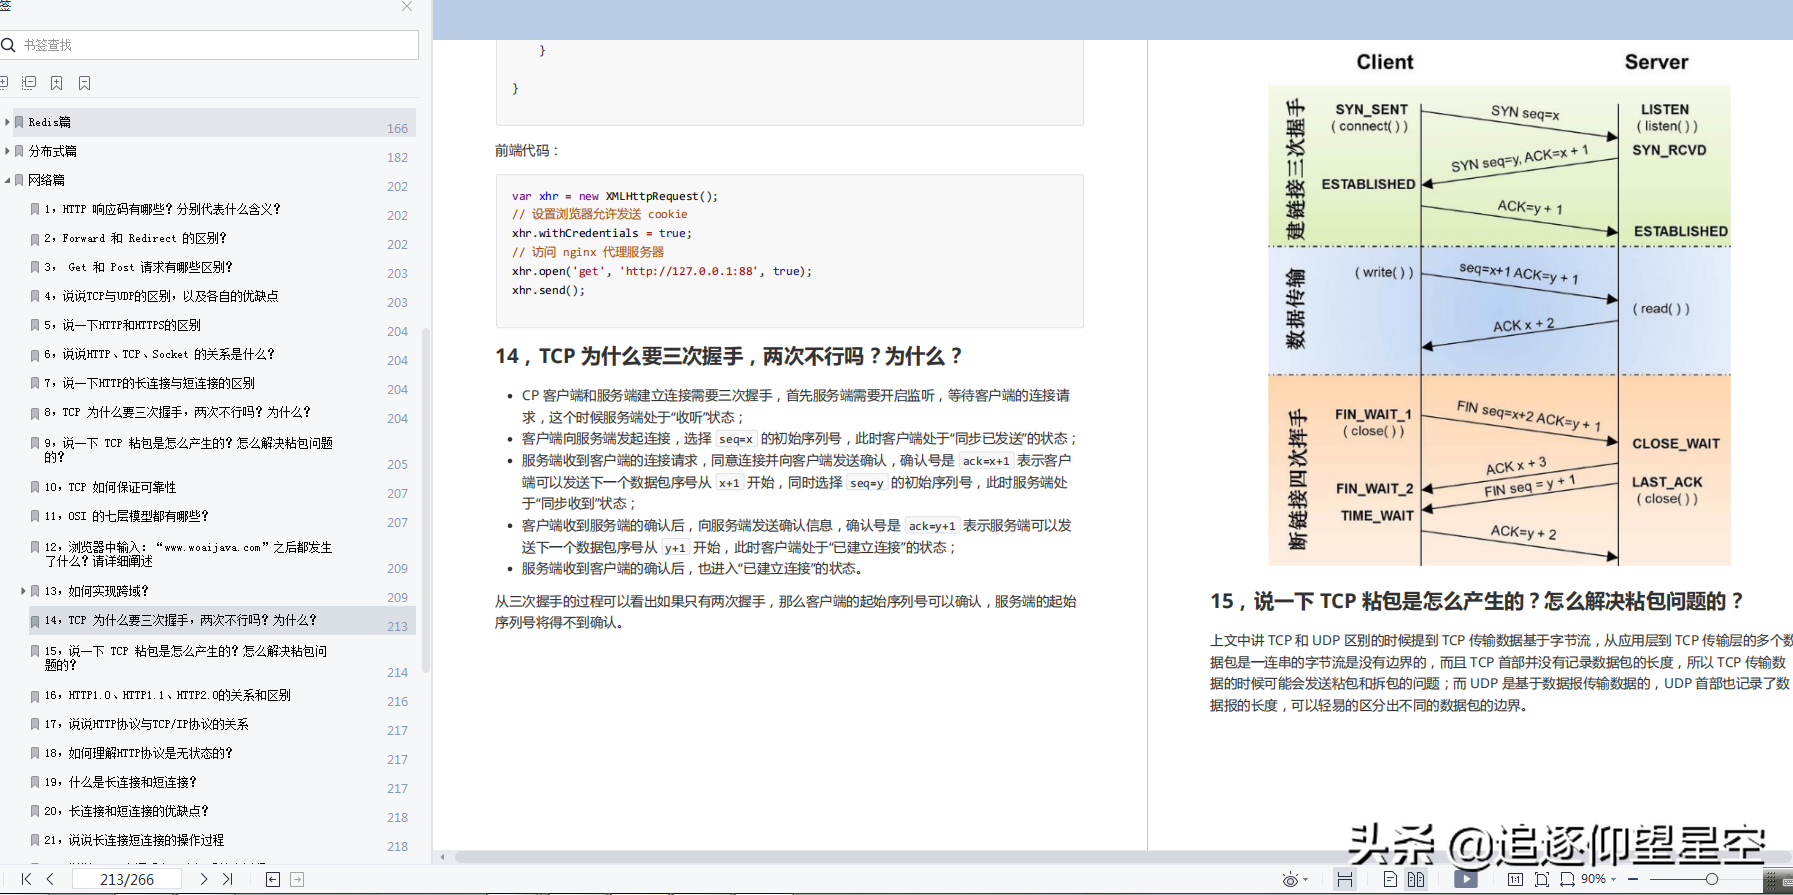This screenshot has height=895, width=1793.
Task: Open bookmark 7, HTTP的长连接与短连接的区别
Action: click(149, 383)
